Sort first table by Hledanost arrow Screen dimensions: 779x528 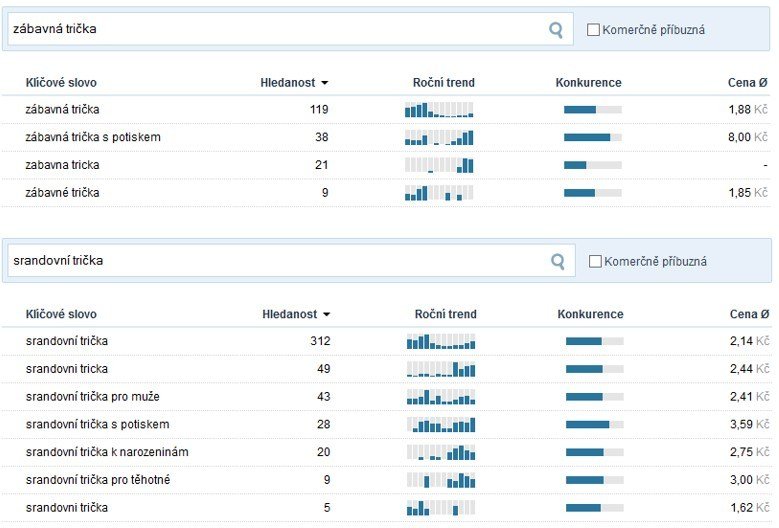click(324, 83)
